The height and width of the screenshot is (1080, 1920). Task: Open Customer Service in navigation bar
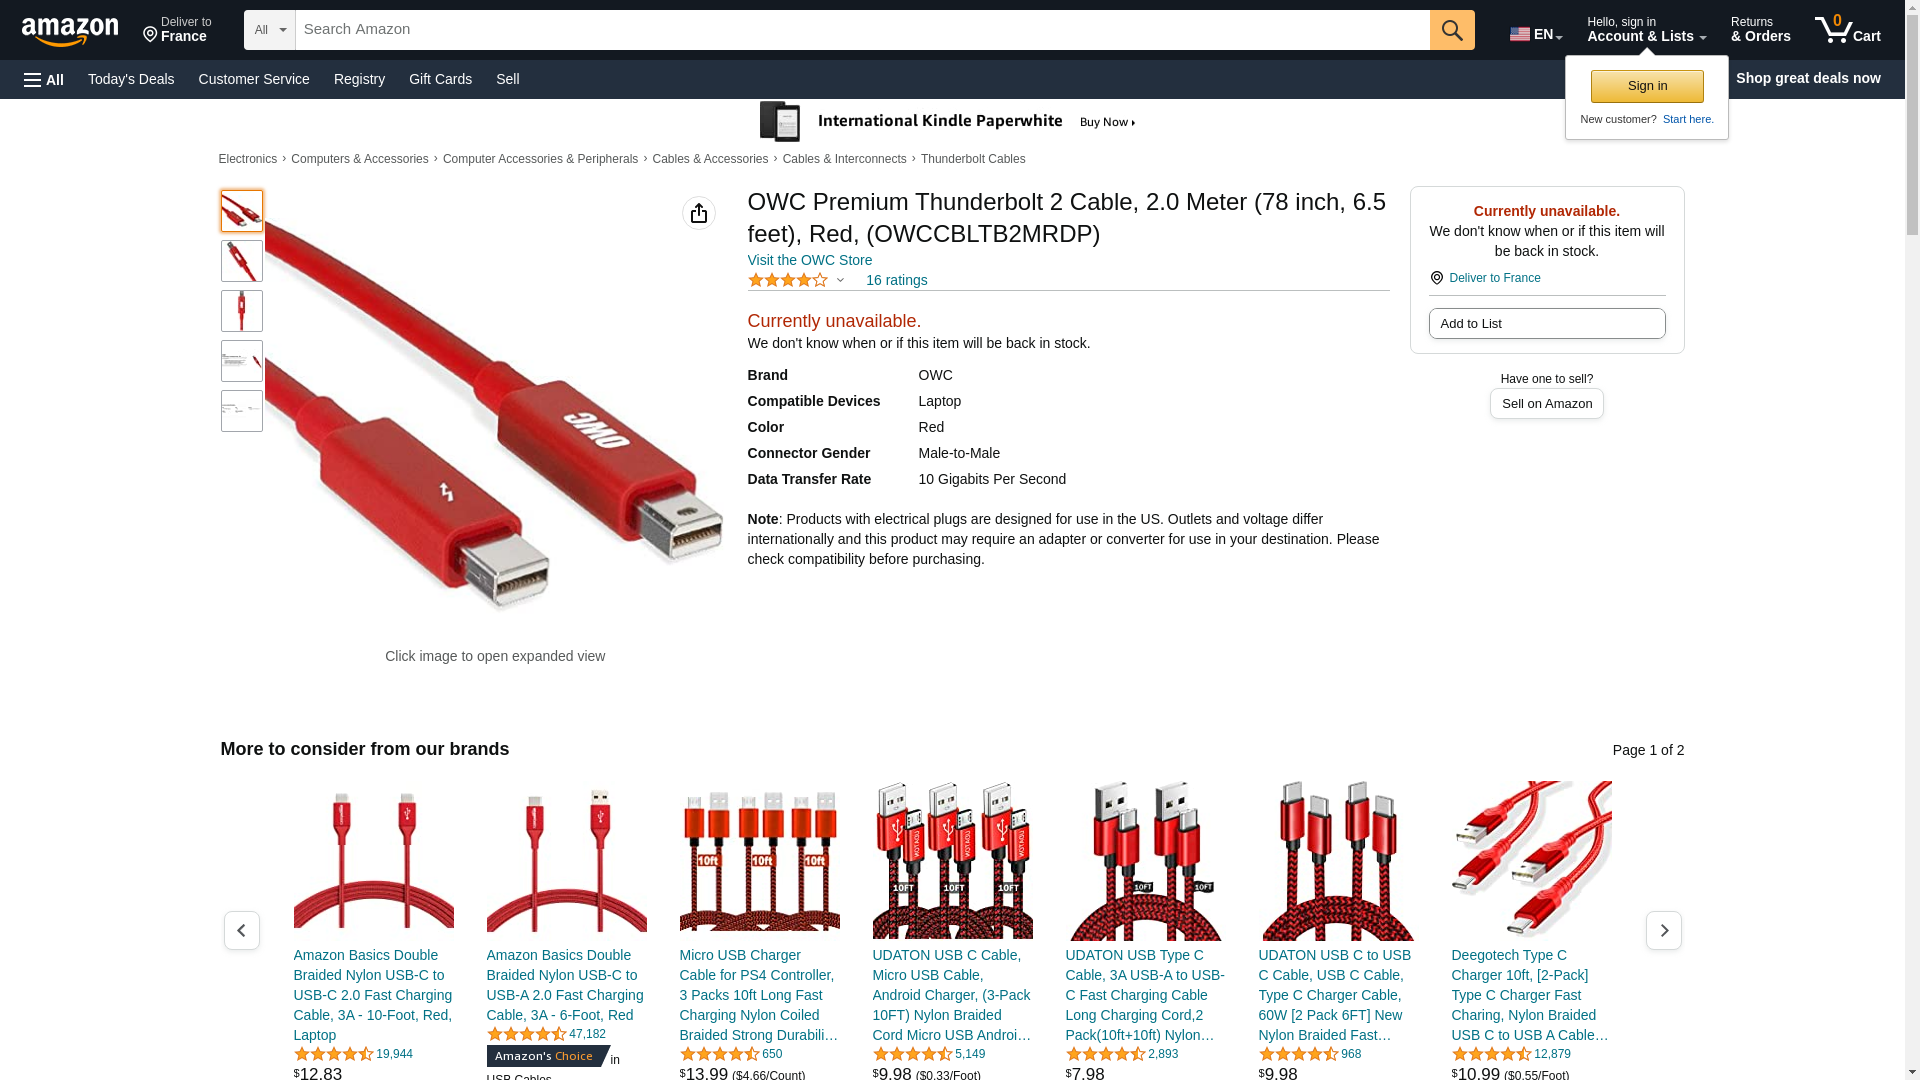pos(254,79)
